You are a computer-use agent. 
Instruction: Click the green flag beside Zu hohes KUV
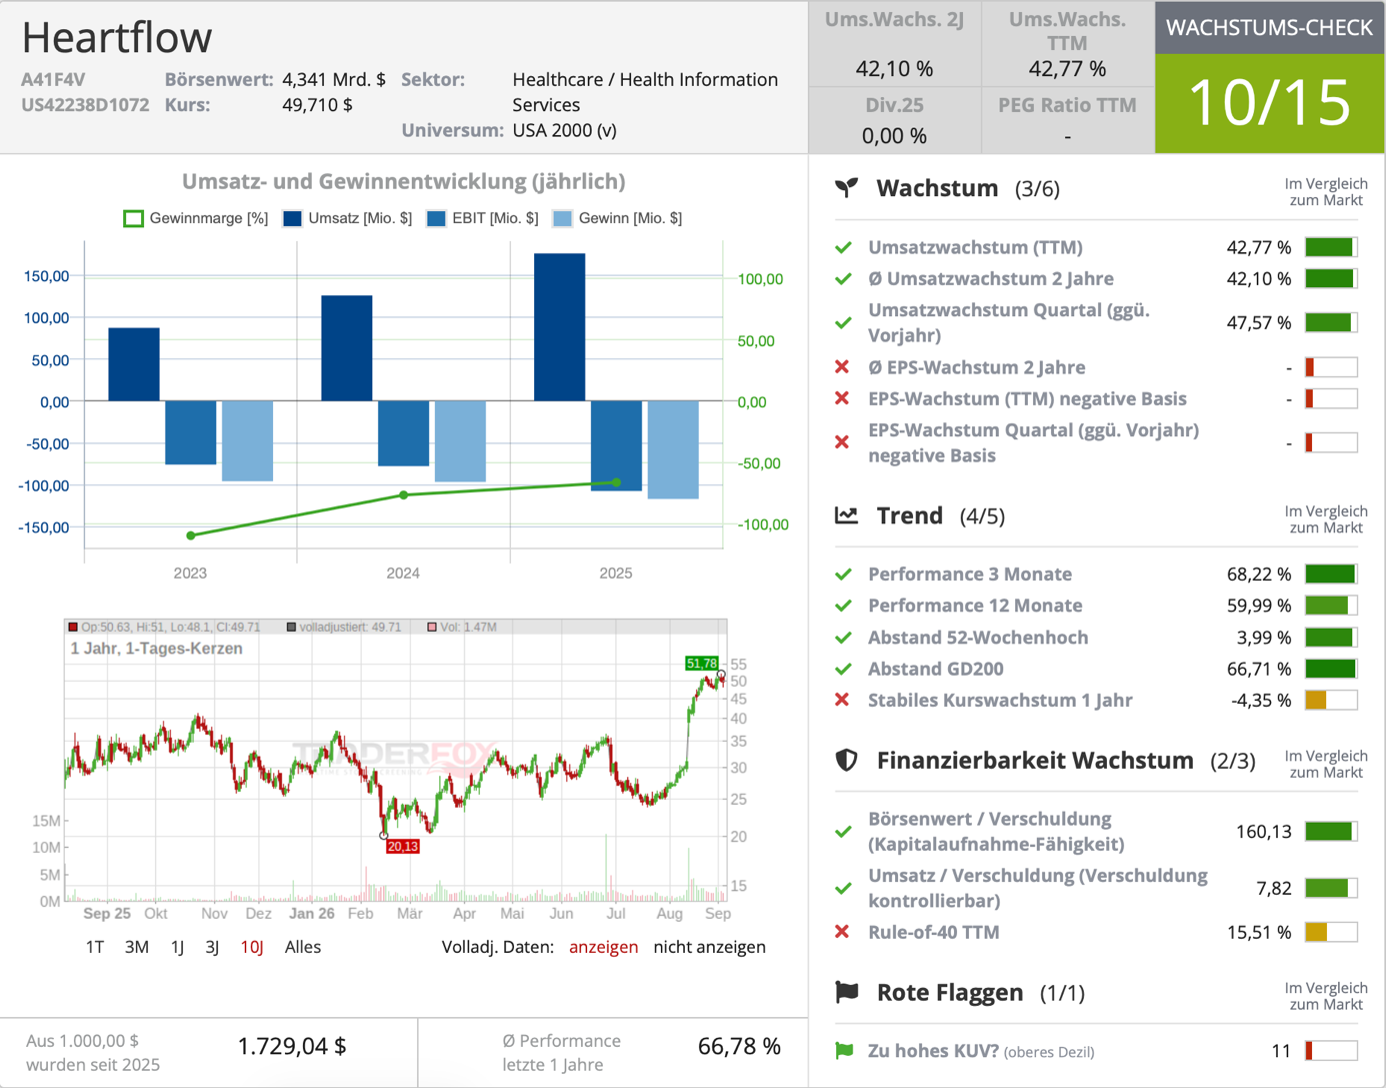coord(844,1051)
